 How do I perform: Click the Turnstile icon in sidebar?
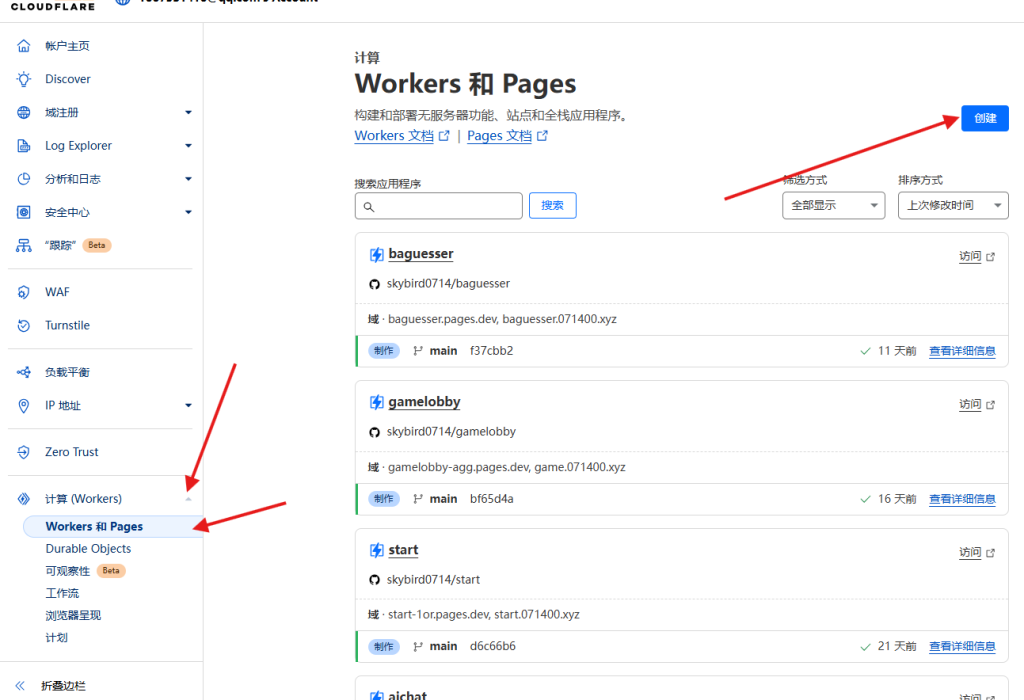click(24, 325)
